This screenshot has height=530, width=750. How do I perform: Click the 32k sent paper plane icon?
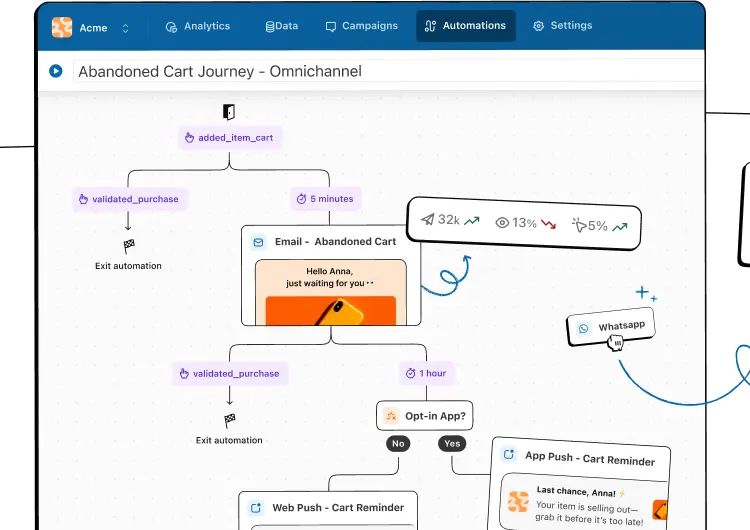coord(427,221)
